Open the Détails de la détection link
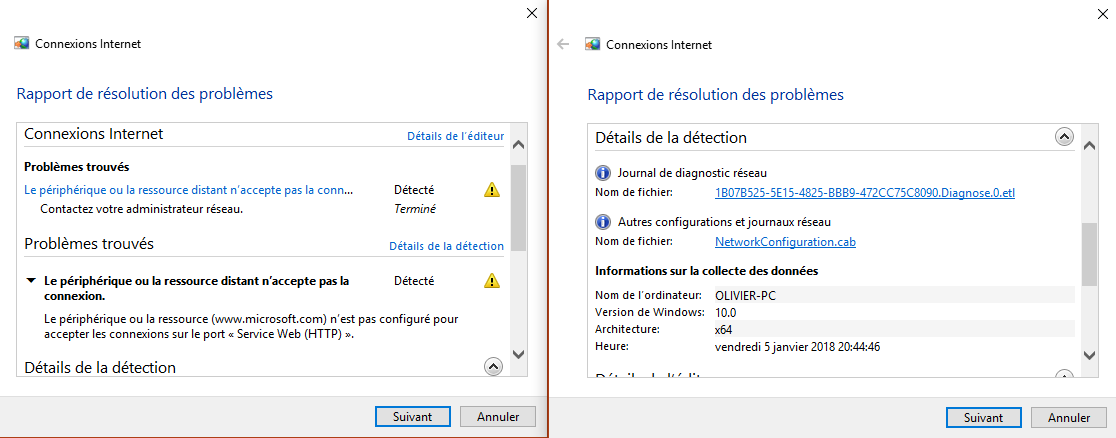The width and height of the screenshot is (1116, 438). coord(446,246)
